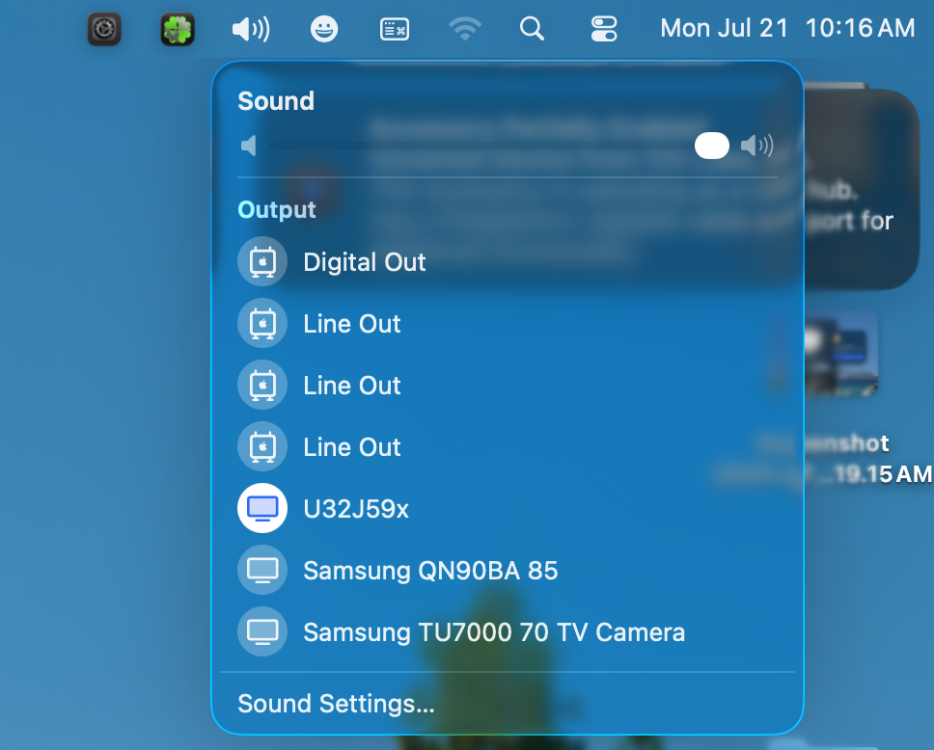Open Sound Settings...
This screenshot has width=934, height=750.
336,704
